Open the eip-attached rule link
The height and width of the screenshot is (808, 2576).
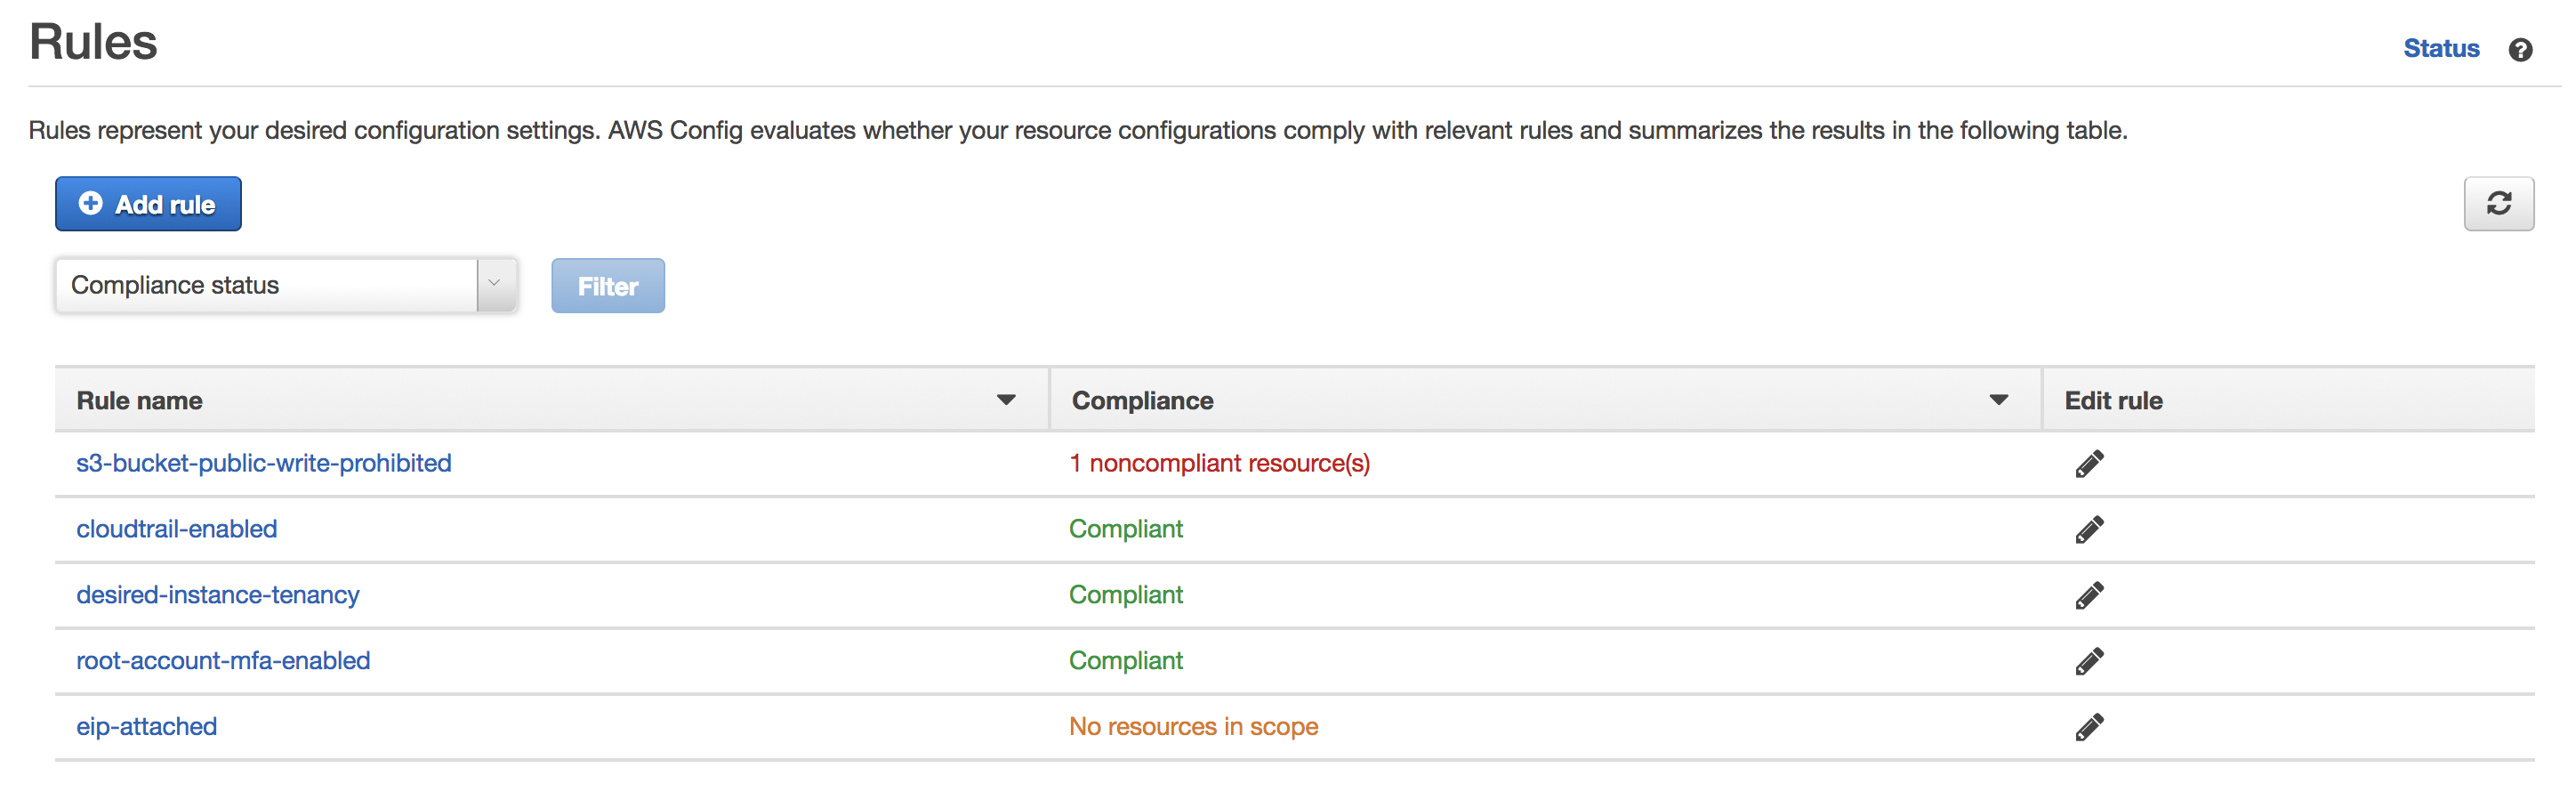[147, 727]
